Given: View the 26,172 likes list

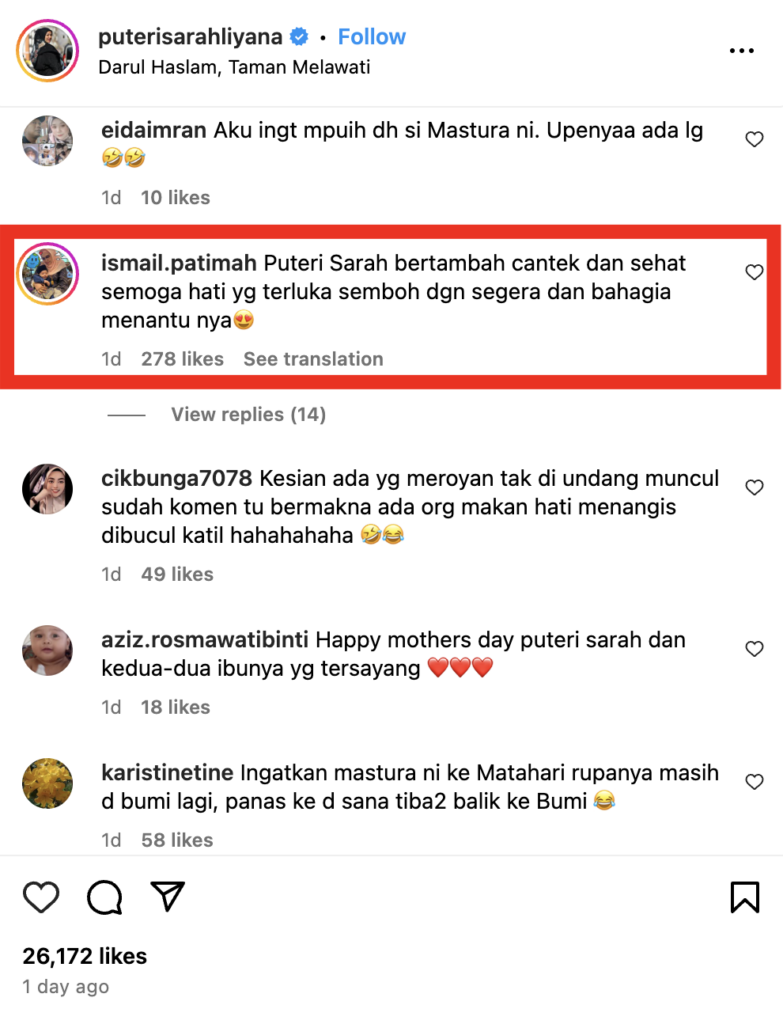Looking at the screenshot, I should point(85,956).
